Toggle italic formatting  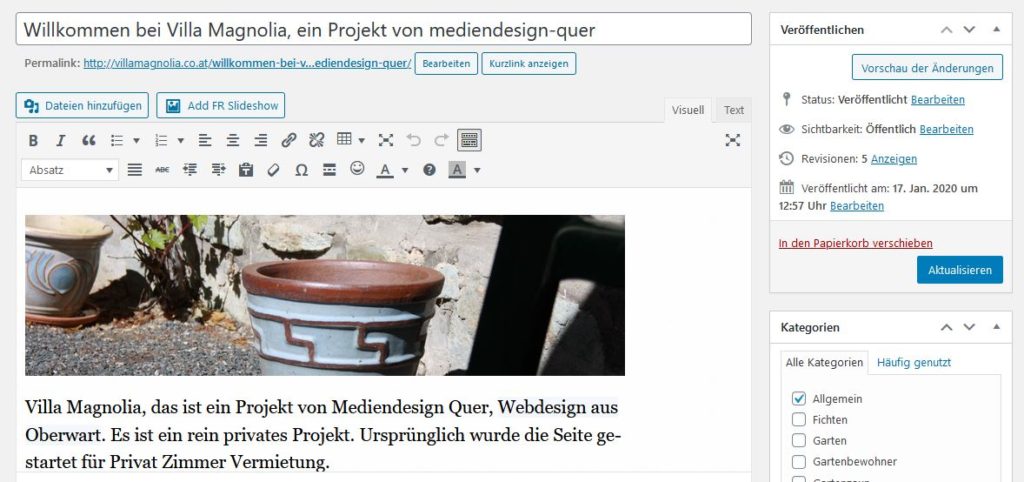(x=61, y=140)
